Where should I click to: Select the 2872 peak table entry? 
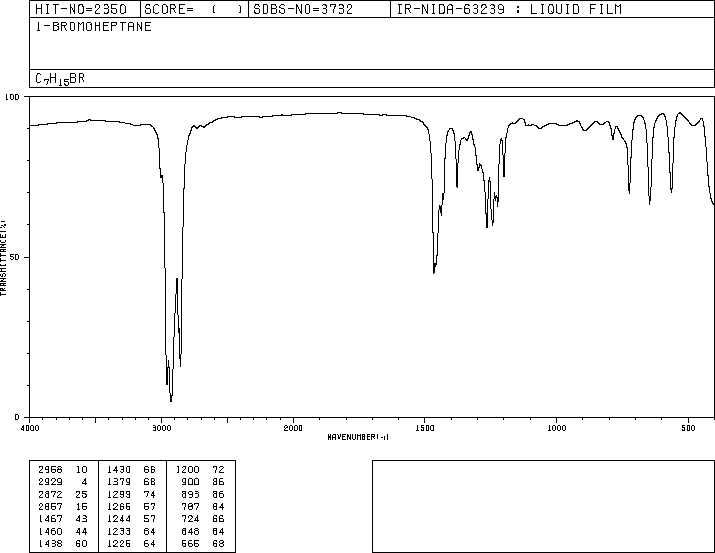click(50, 494)
